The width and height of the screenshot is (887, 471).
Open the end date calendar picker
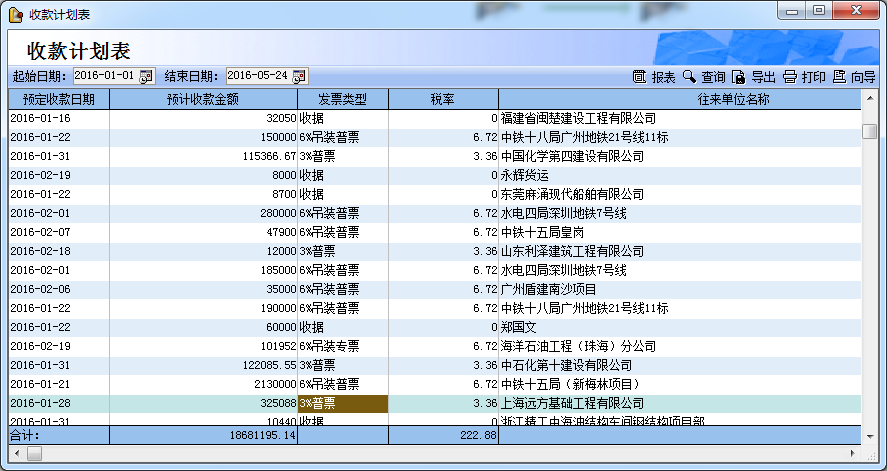299,76
